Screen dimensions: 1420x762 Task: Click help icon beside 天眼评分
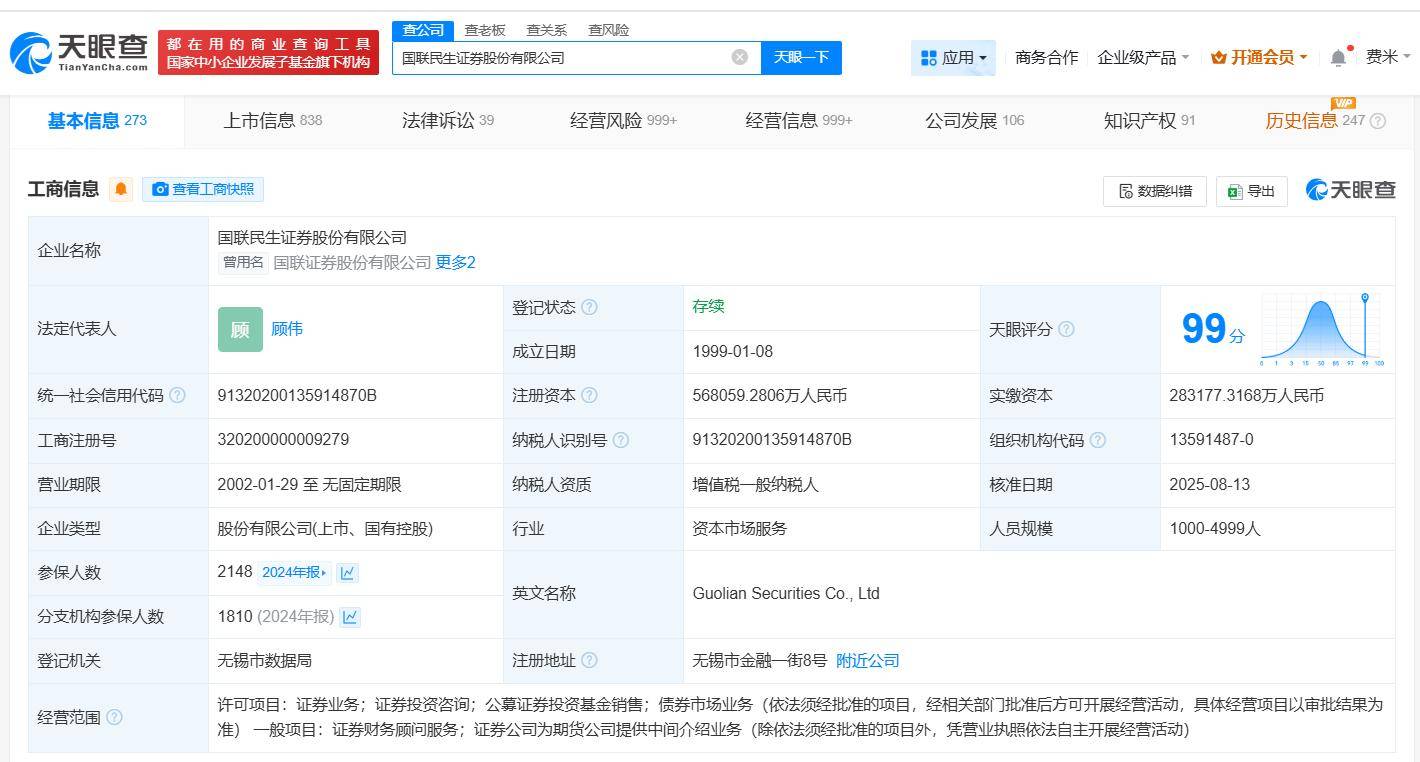1066,329
